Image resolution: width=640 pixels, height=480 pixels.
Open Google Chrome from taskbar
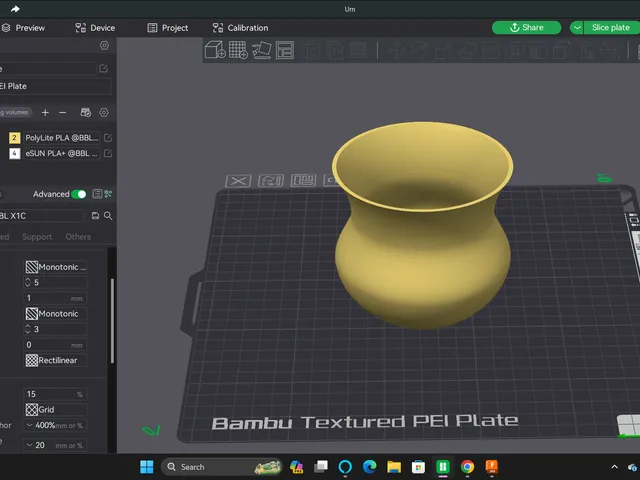(x=467, y=467)
